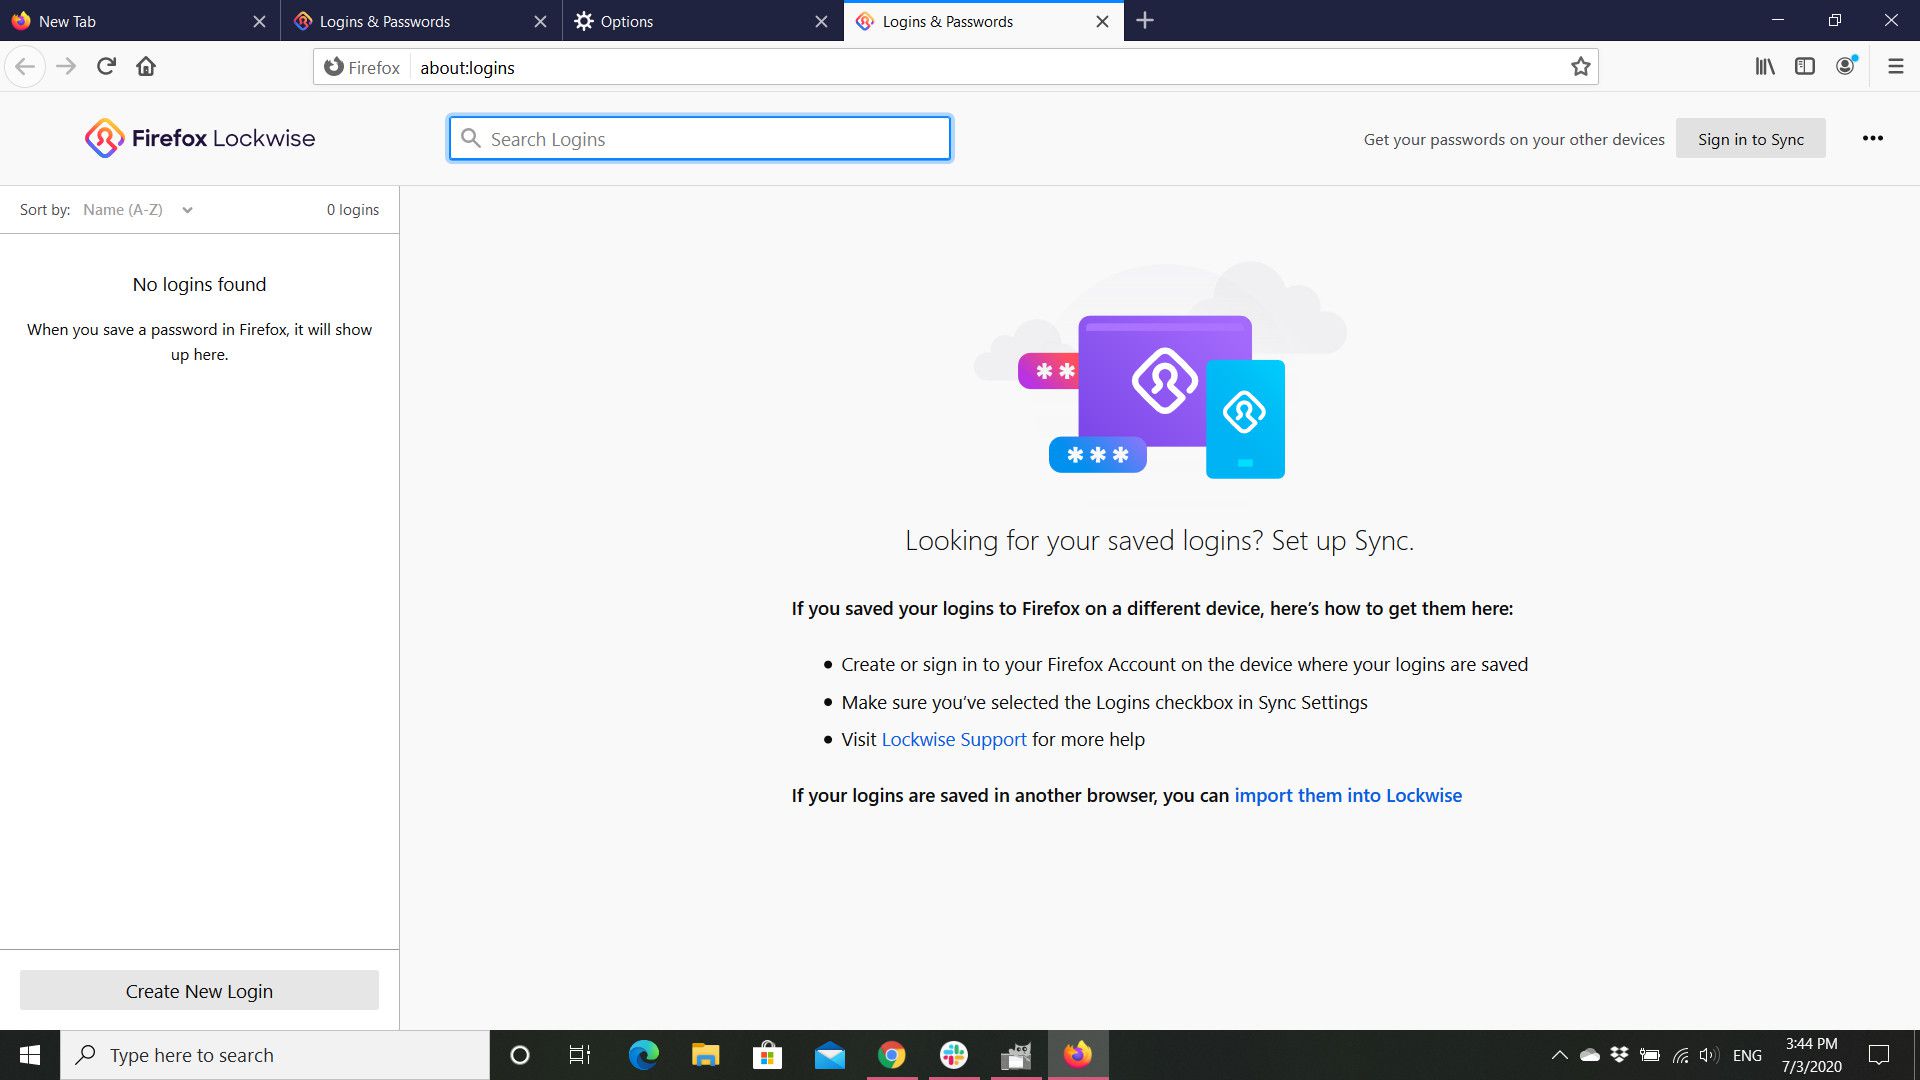The image size is (1920, 1080).
Task: Open the Lockwise three-dot options menu
Action: click(x=1873, y=138)
